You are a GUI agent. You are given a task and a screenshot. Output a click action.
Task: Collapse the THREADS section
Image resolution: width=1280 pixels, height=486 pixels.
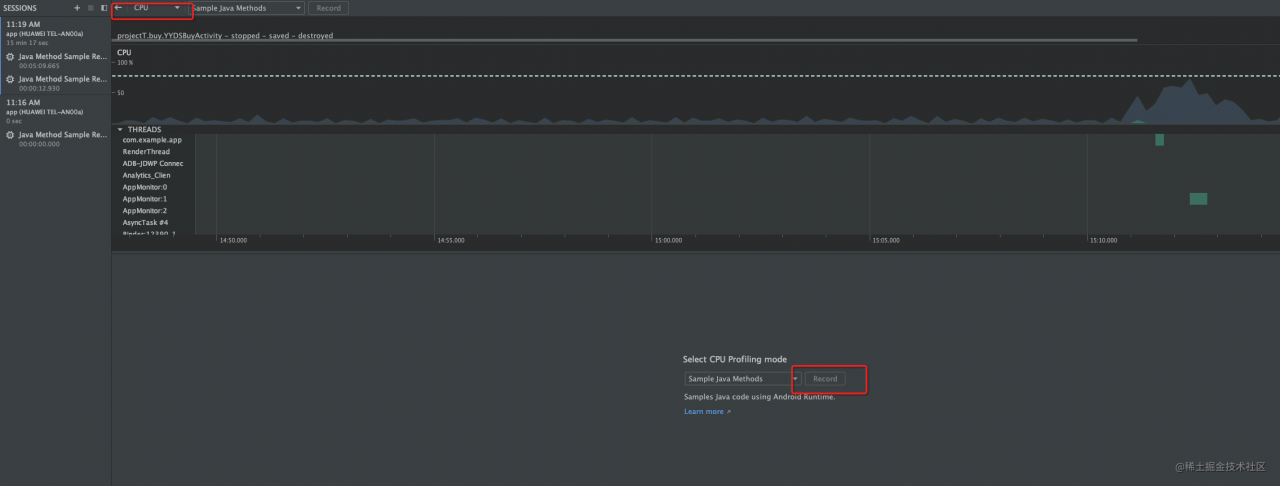tap(120, 130)
